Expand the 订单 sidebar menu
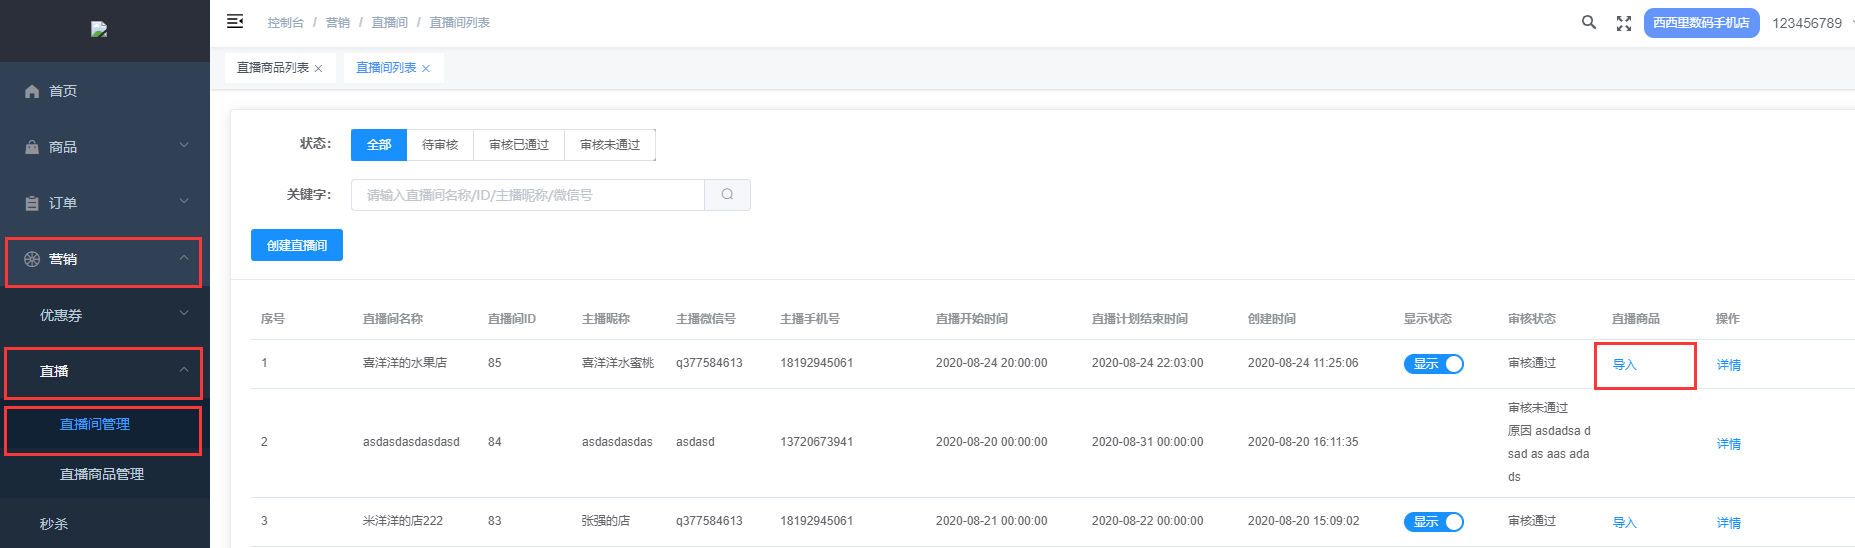Screen dimensions: 1855x548 pyautogui.click(x=105, y=203)
